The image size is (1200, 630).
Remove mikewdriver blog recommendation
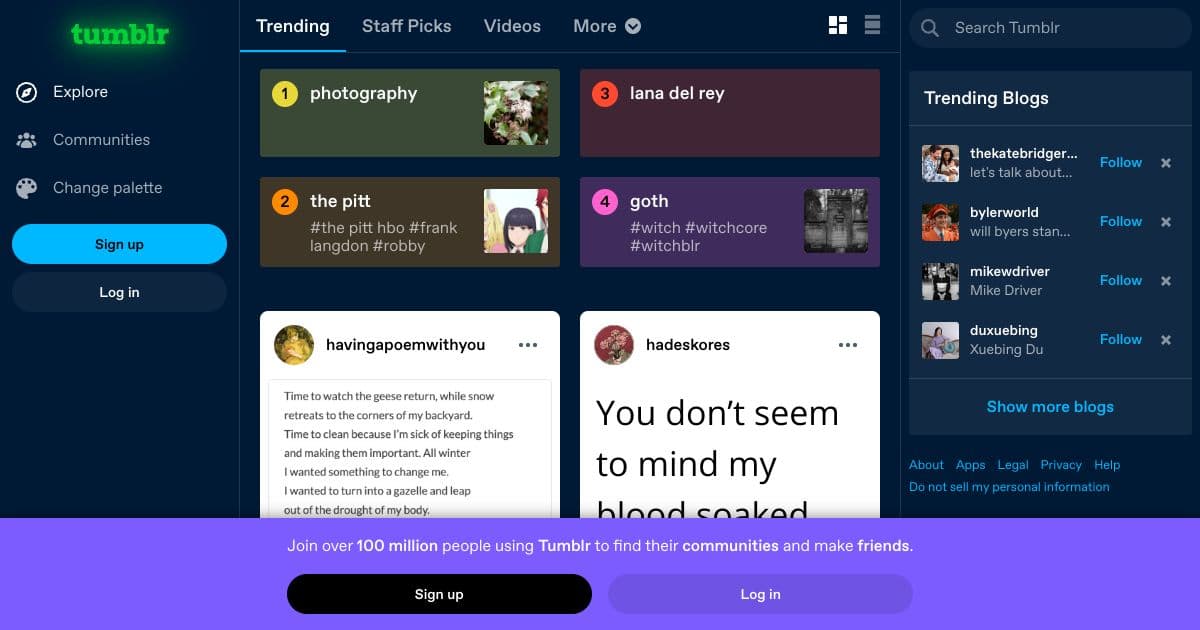[1165, 281]
